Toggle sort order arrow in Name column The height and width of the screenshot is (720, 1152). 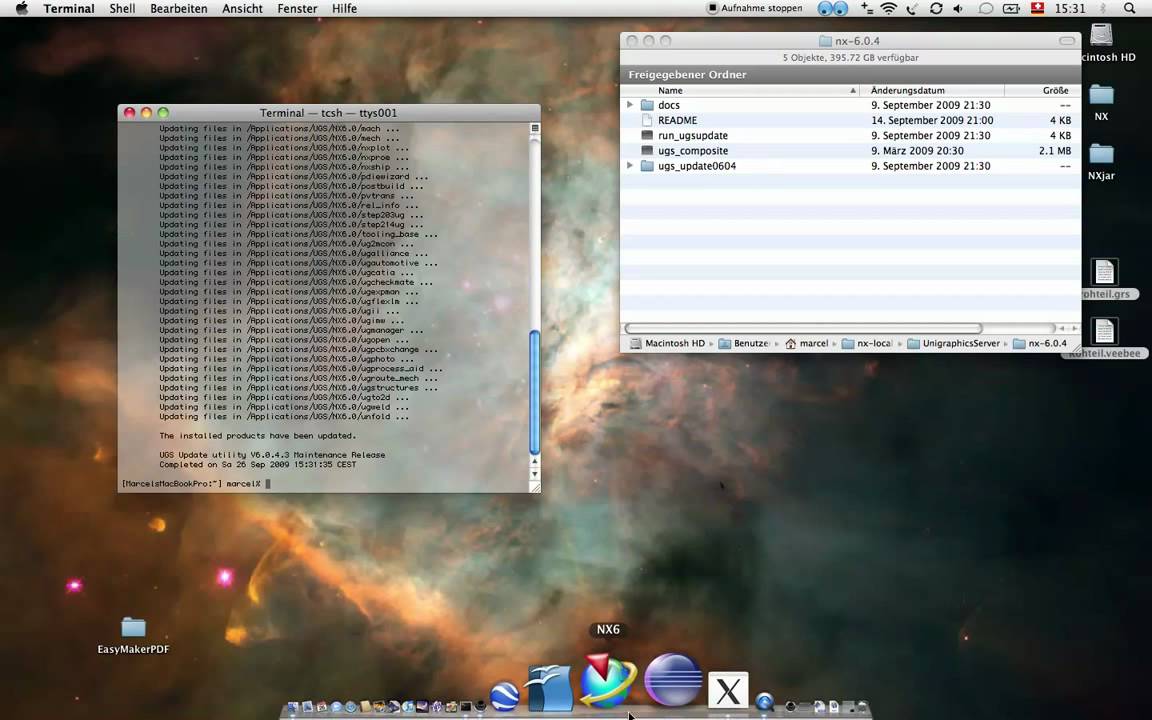[853, 90]
